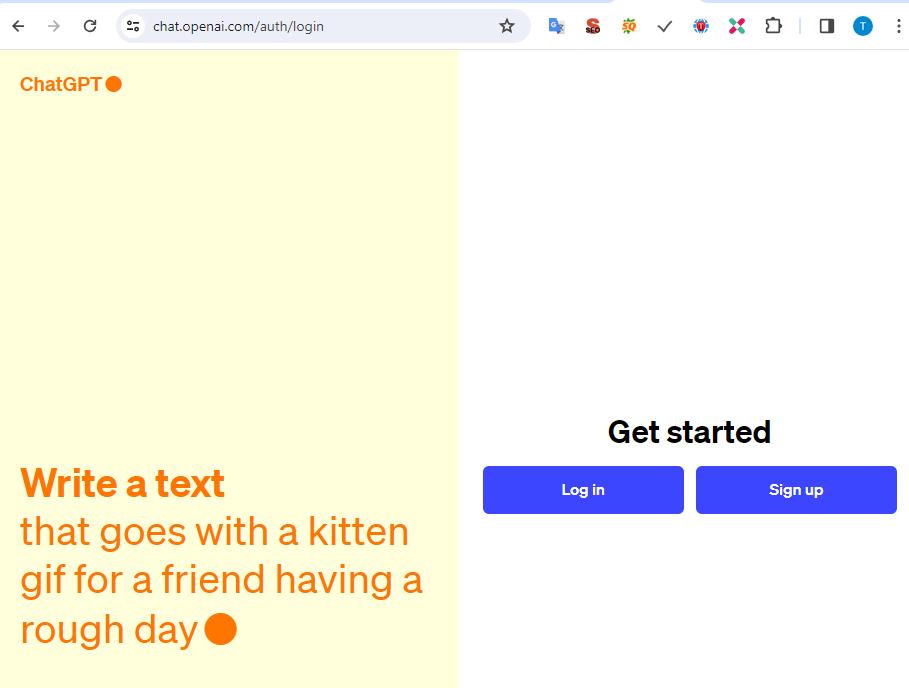Click the globe extension with alert badge
The width and height of the screenshot is (909, 688).
tap(701, 26)
